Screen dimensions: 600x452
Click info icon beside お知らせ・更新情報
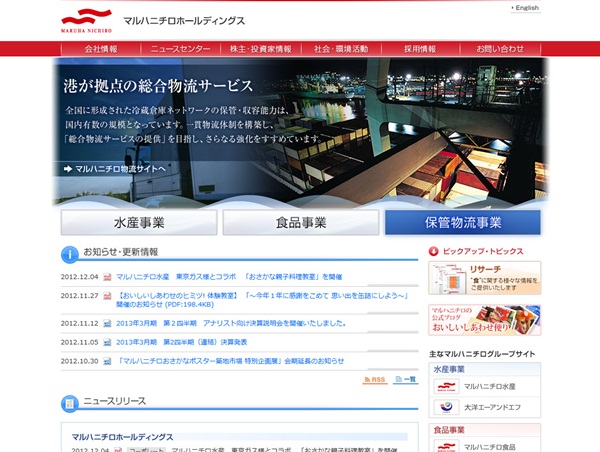point(70,255)
